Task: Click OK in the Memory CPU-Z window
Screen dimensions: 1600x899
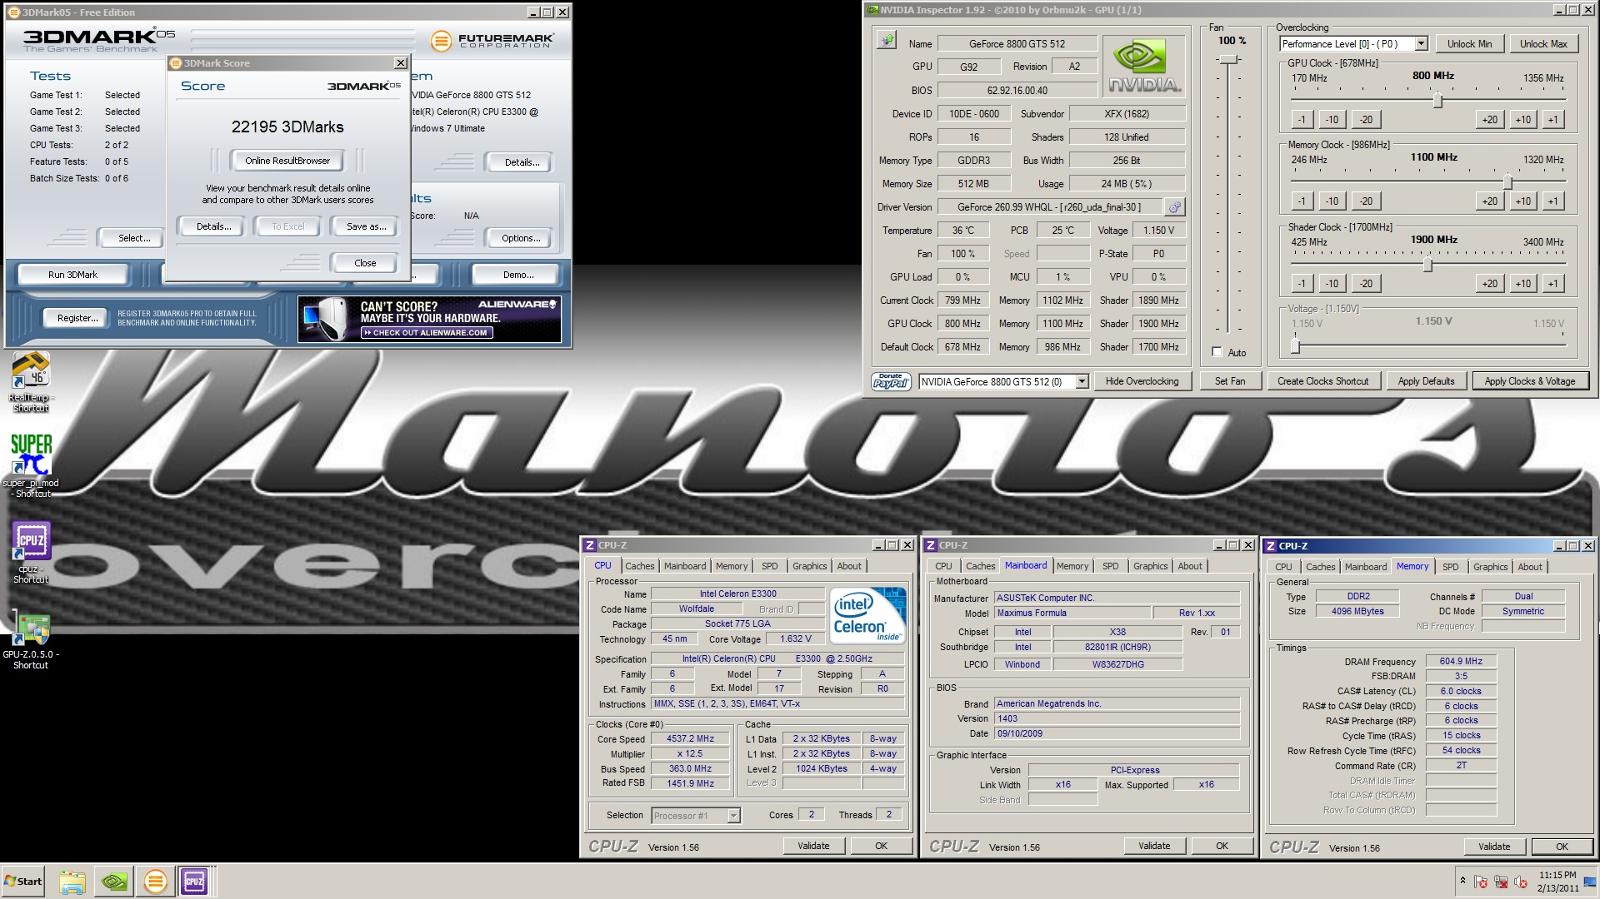Action: tap(1561, 847)
